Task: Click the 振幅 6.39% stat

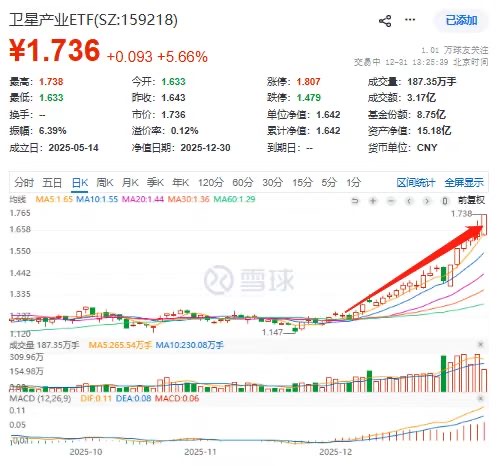Action: click(x=38, y=131)
